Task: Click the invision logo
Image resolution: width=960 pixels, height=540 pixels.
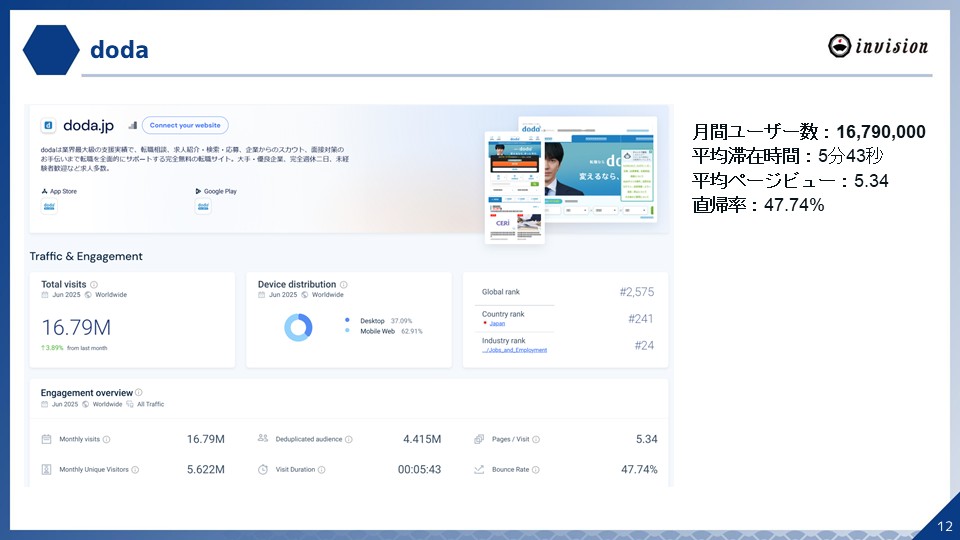Action: (x=878, y=46)
